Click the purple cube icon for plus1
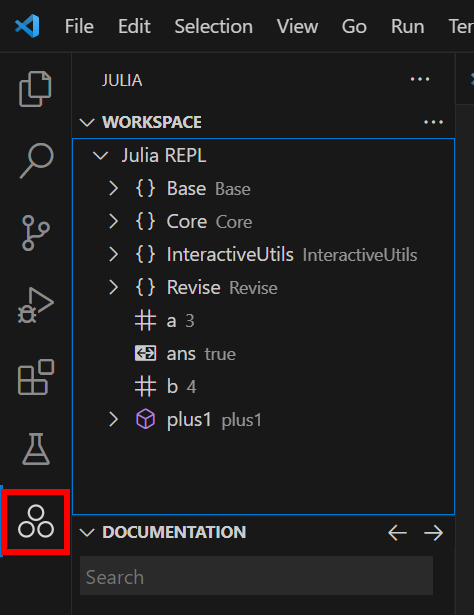The image size is (474, 615). 145,419
